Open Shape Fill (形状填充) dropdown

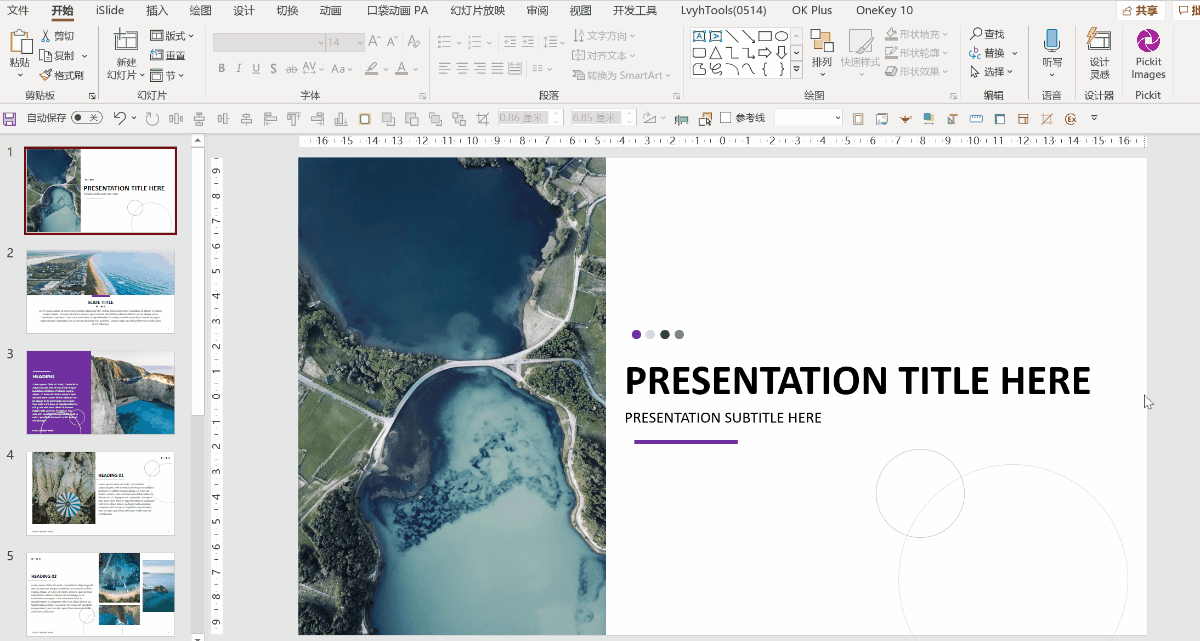pos(918,34)
